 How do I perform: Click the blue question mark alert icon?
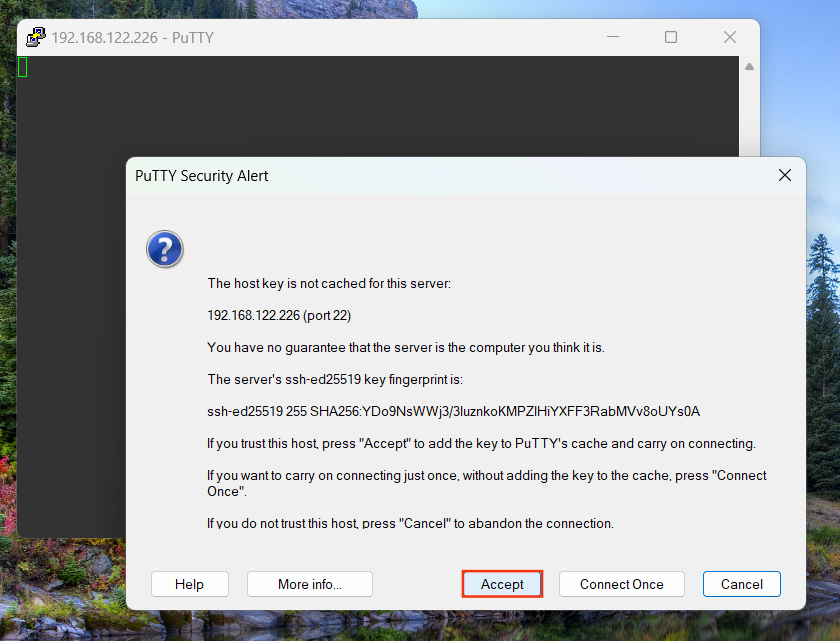point(165,248)
